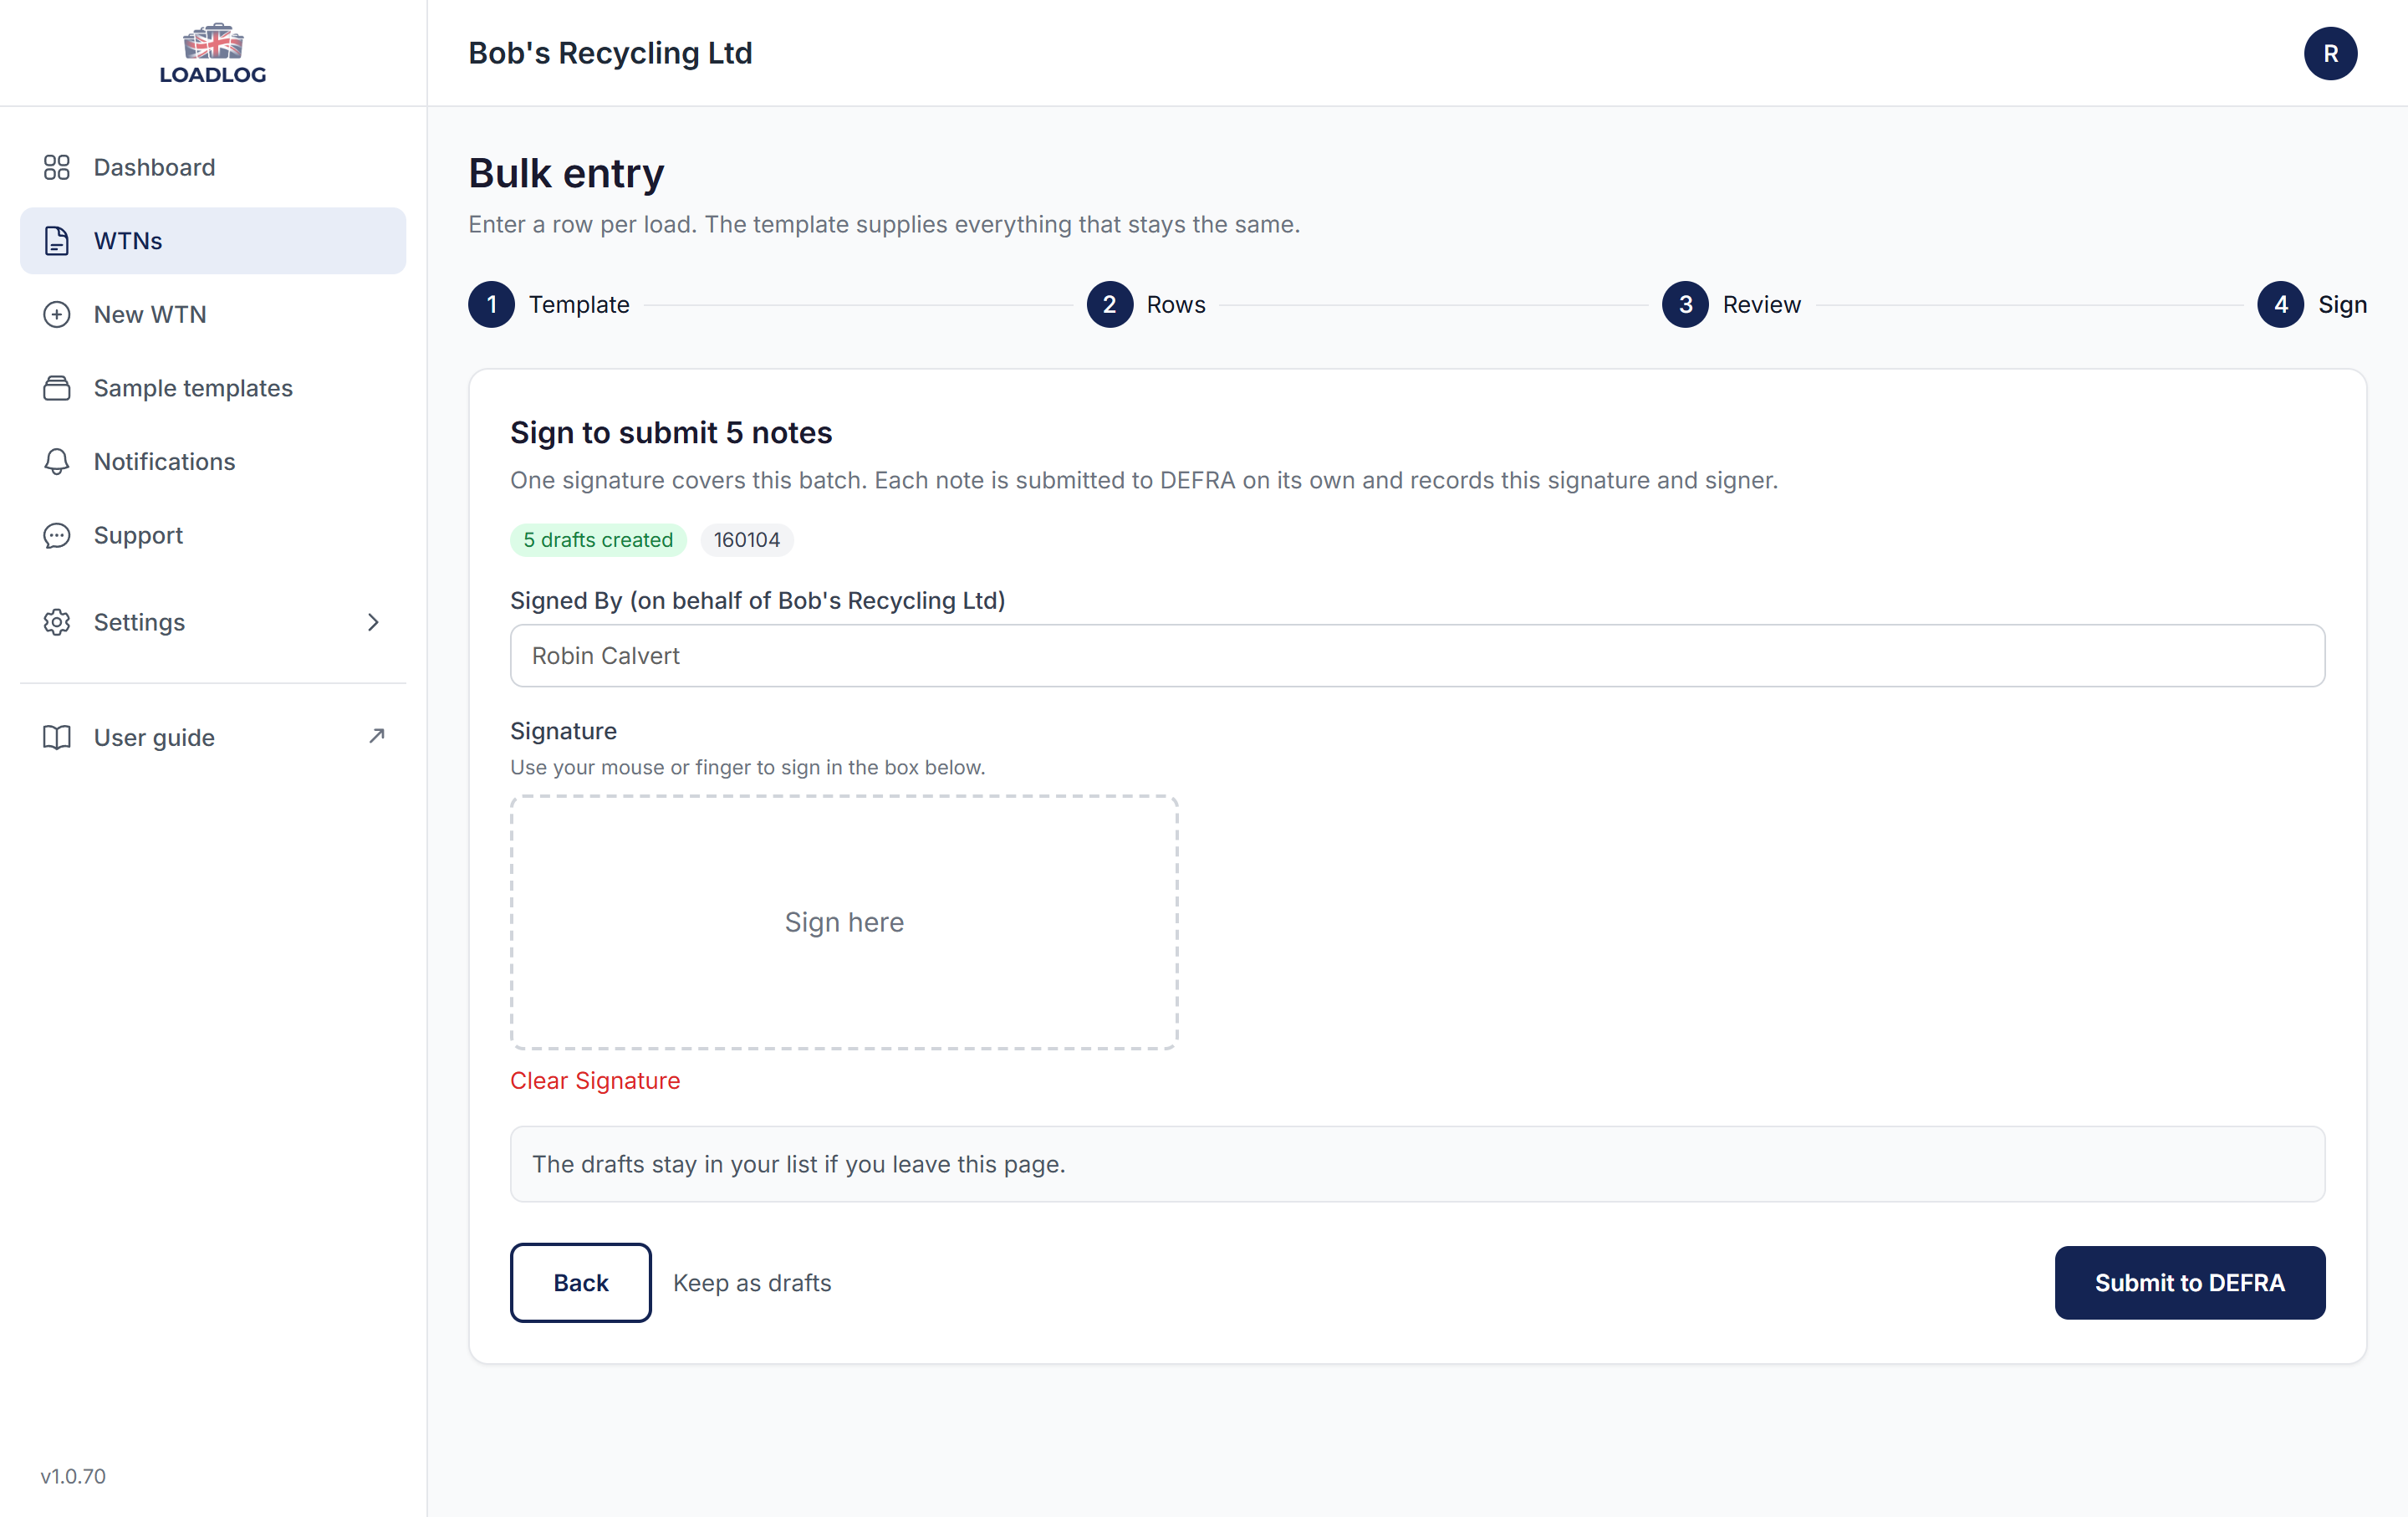Click the LoadLog logo
2408x1517 pixels.
point(213,53)
